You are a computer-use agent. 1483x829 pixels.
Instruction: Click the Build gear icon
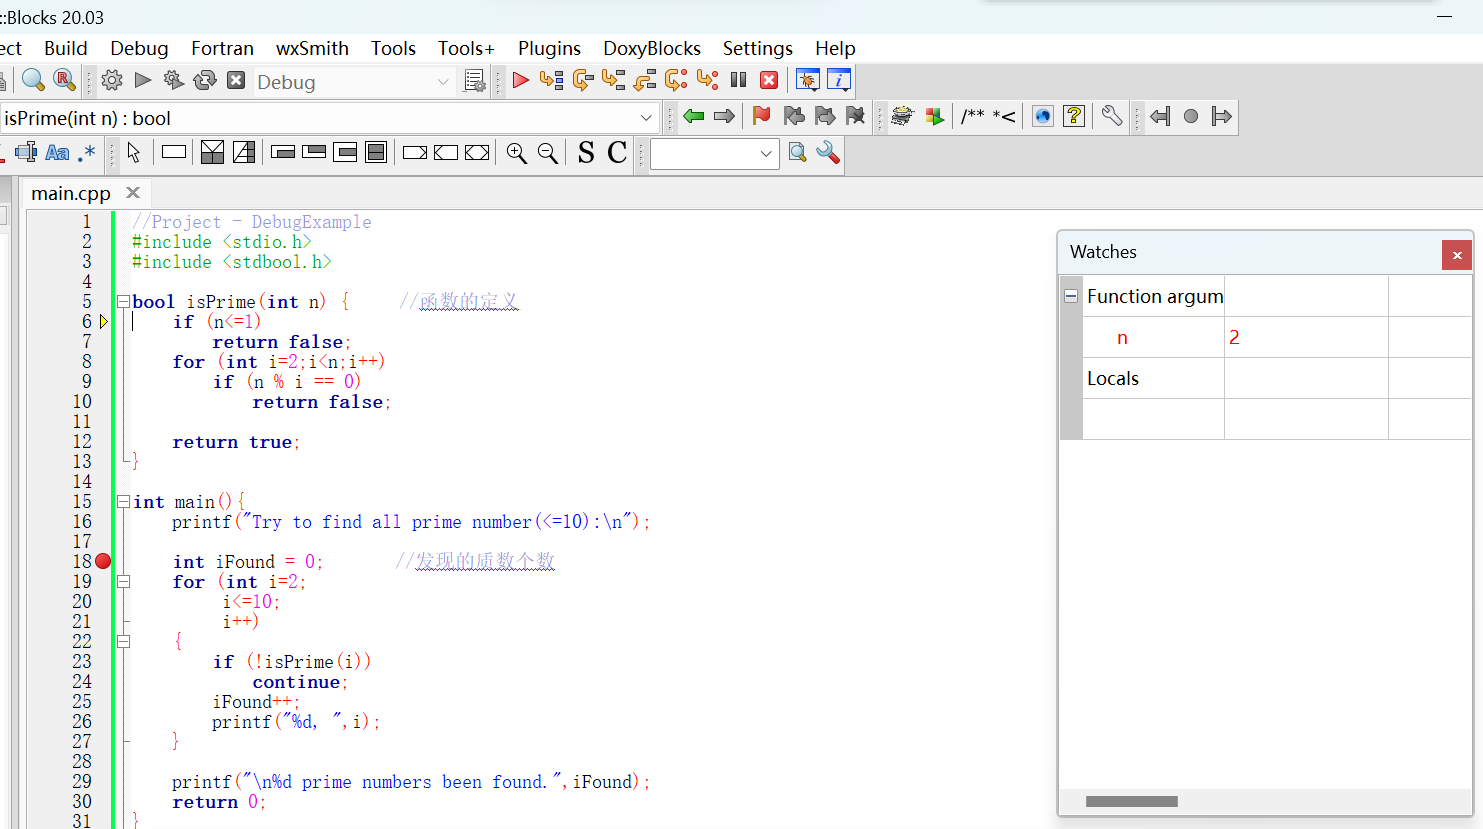(x=112, y=80)
